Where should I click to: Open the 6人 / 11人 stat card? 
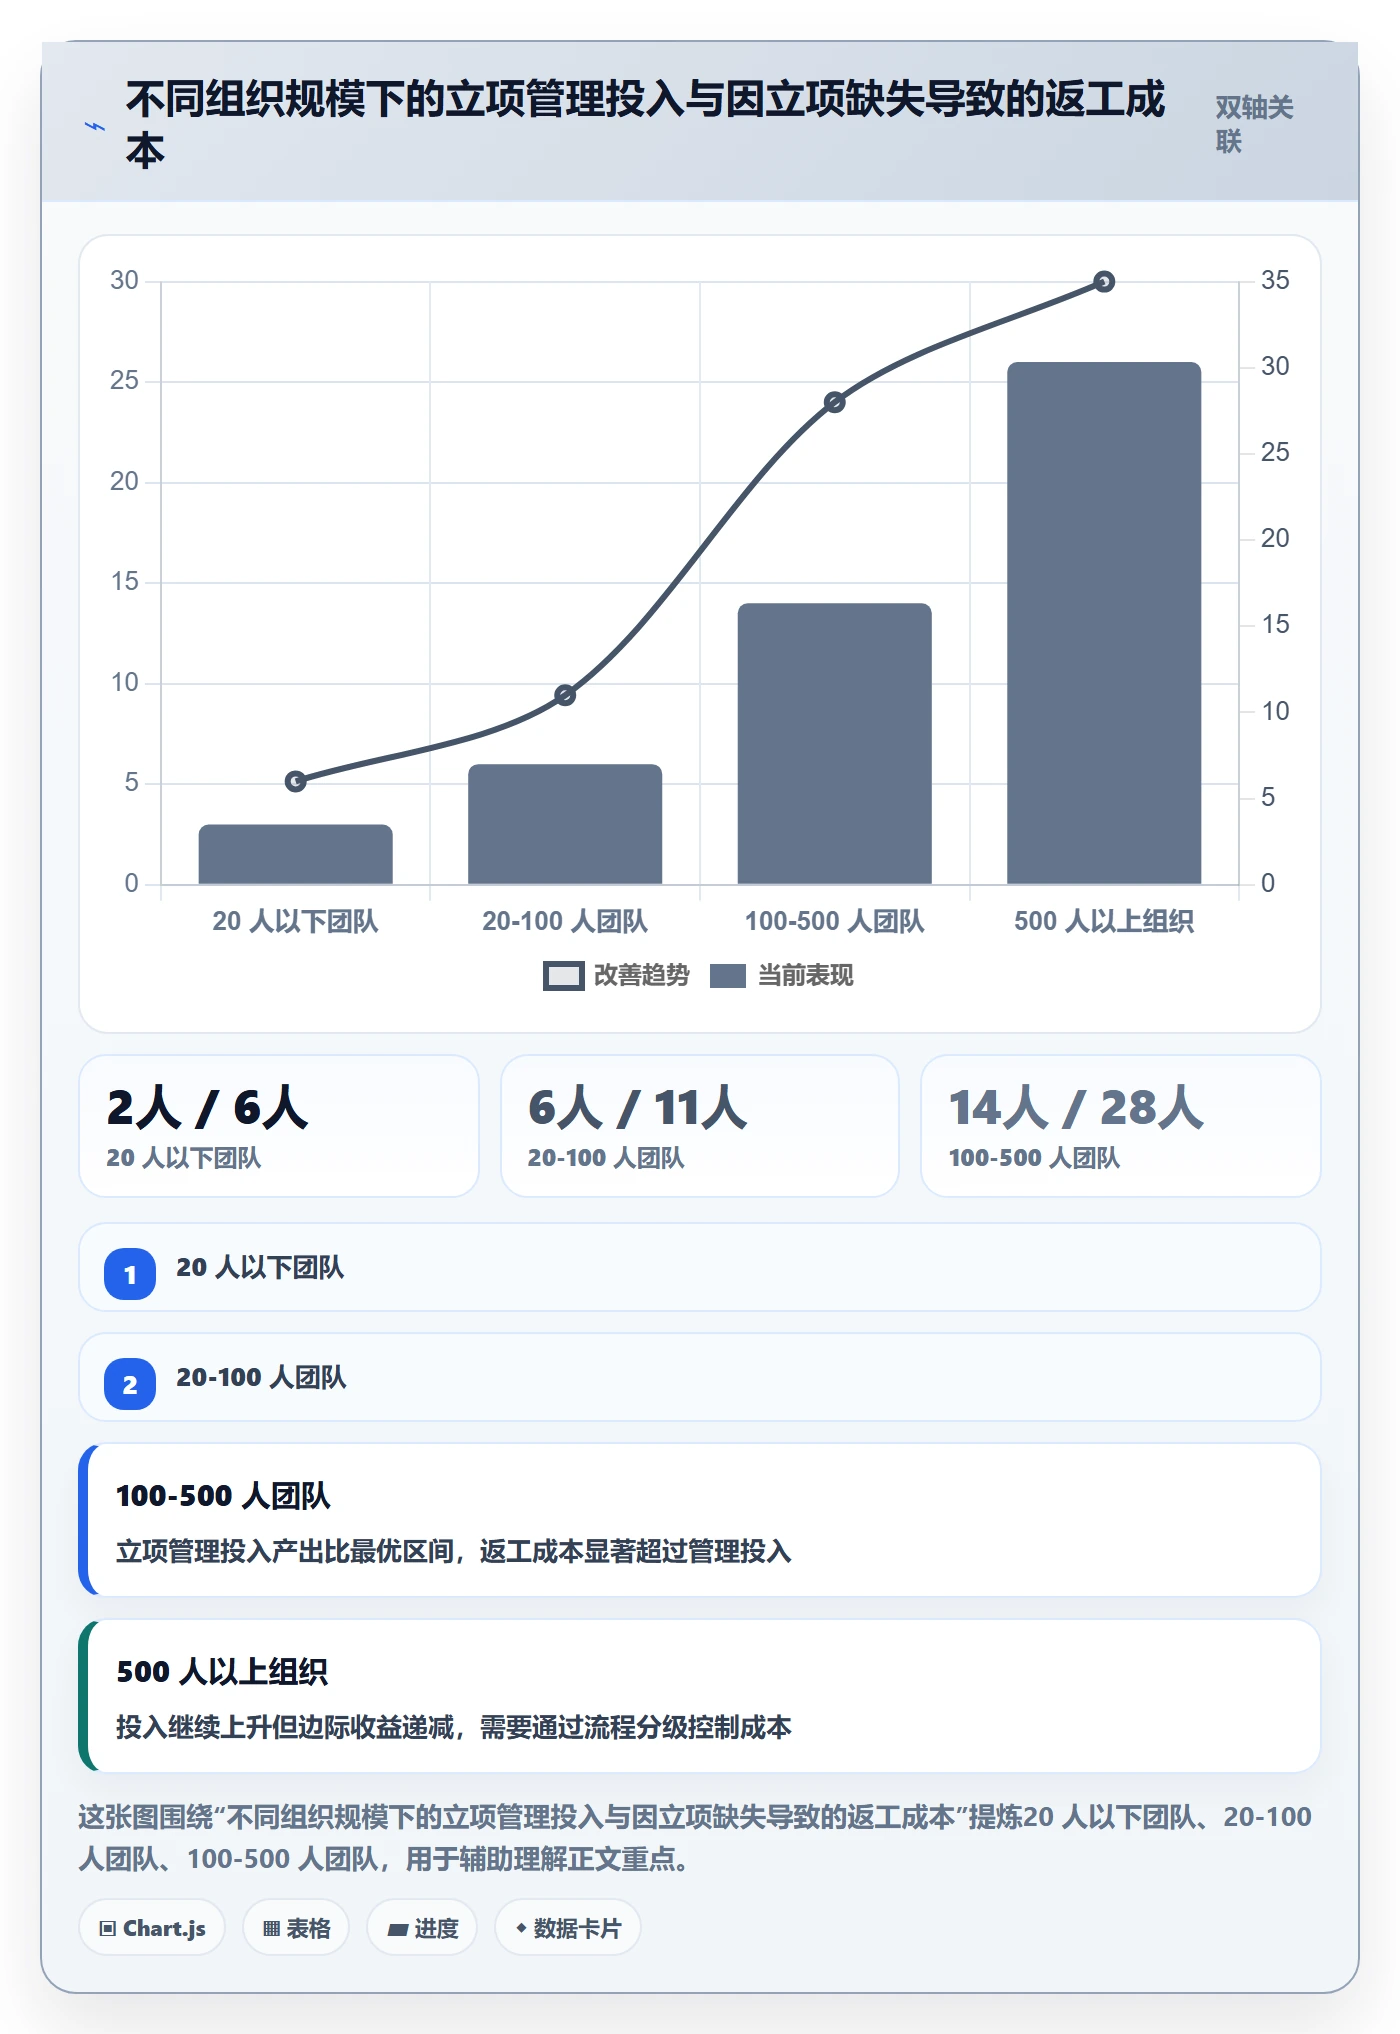[x=700, y=1126]
